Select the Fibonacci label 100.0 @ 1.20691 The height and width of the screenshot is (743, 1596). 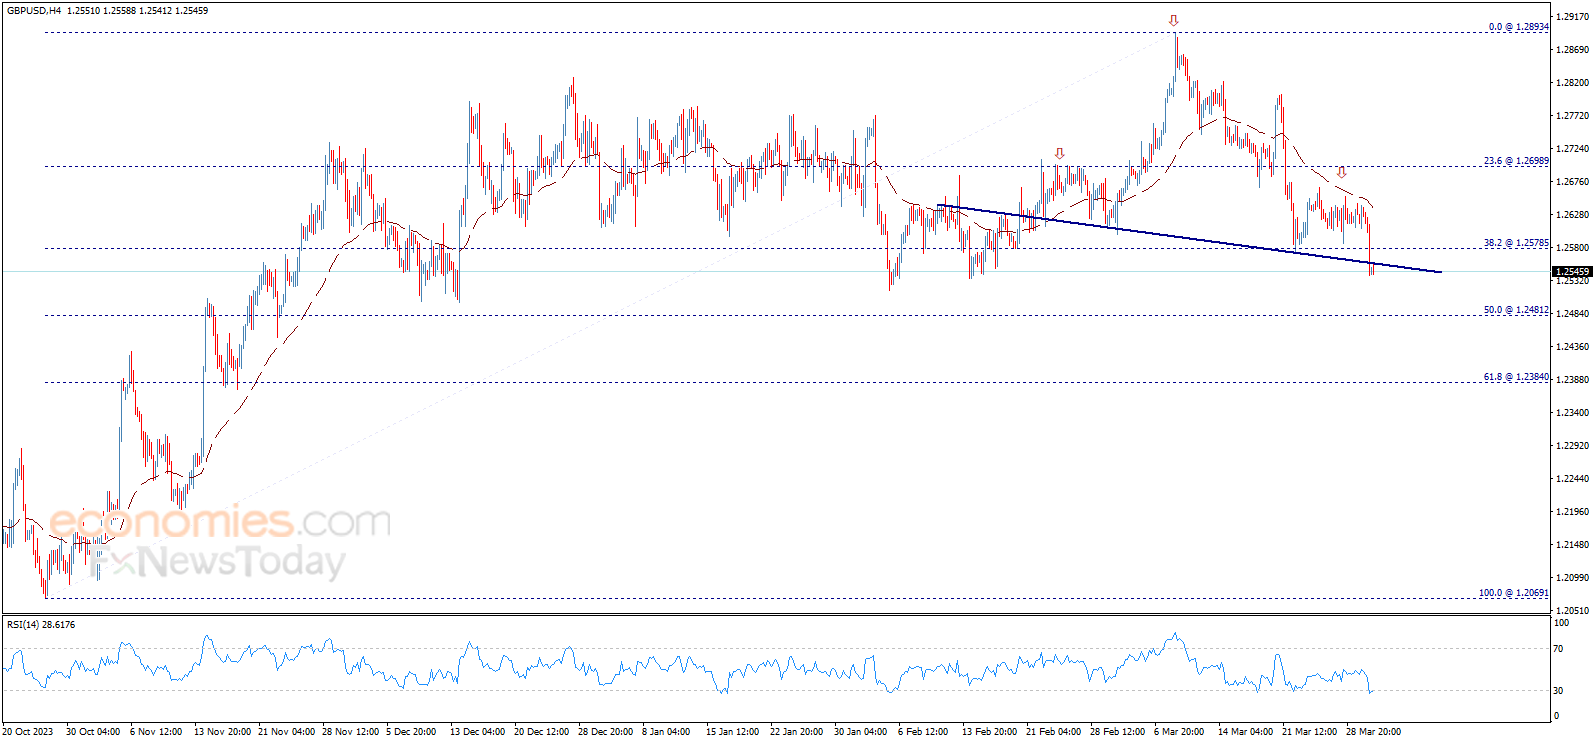point(1514,593)
